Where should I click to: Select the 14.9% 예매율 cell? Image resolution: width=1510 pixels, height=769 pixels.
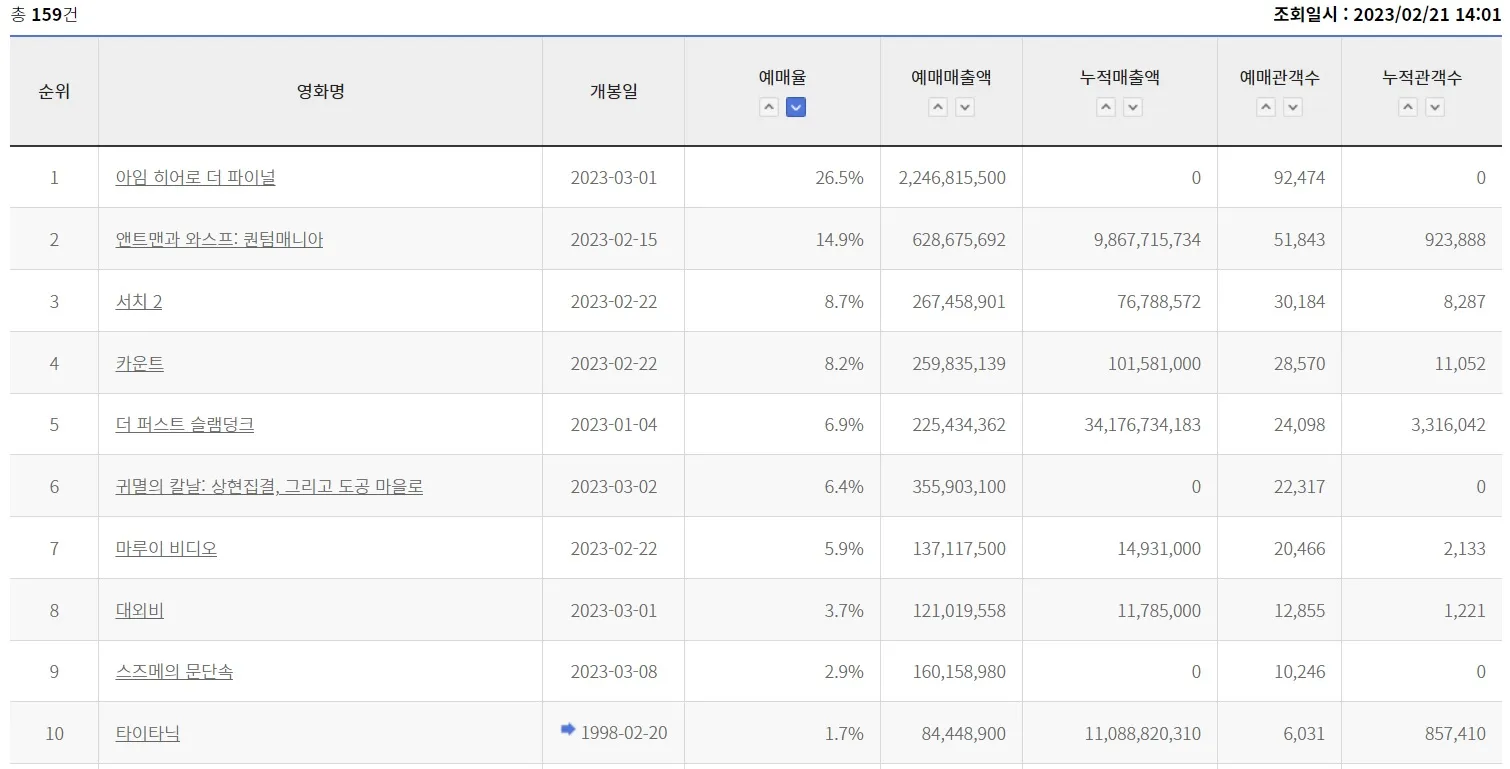(x=783, y=240)
